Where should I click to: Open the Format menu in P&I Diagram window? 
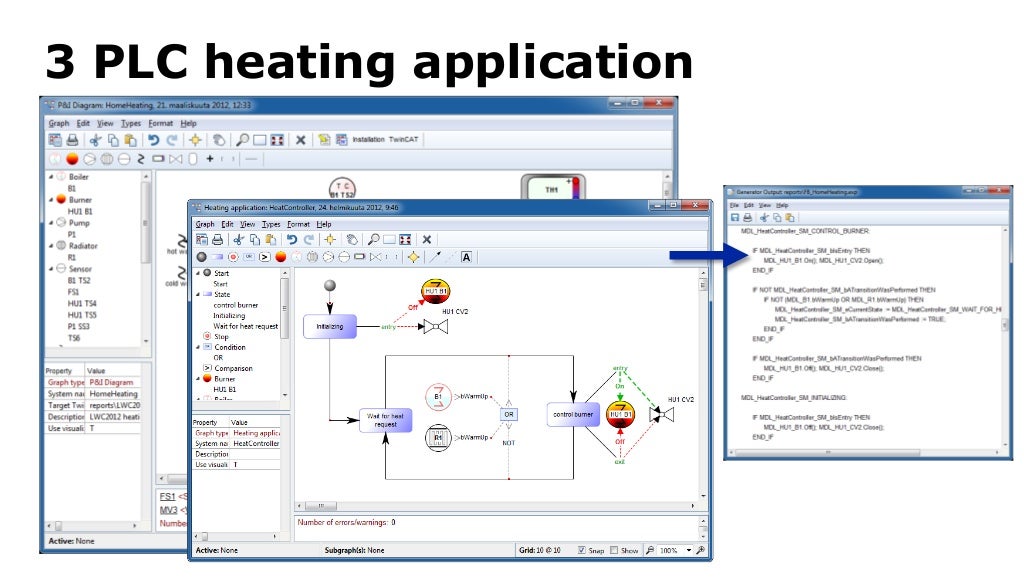tap(160, 123)
